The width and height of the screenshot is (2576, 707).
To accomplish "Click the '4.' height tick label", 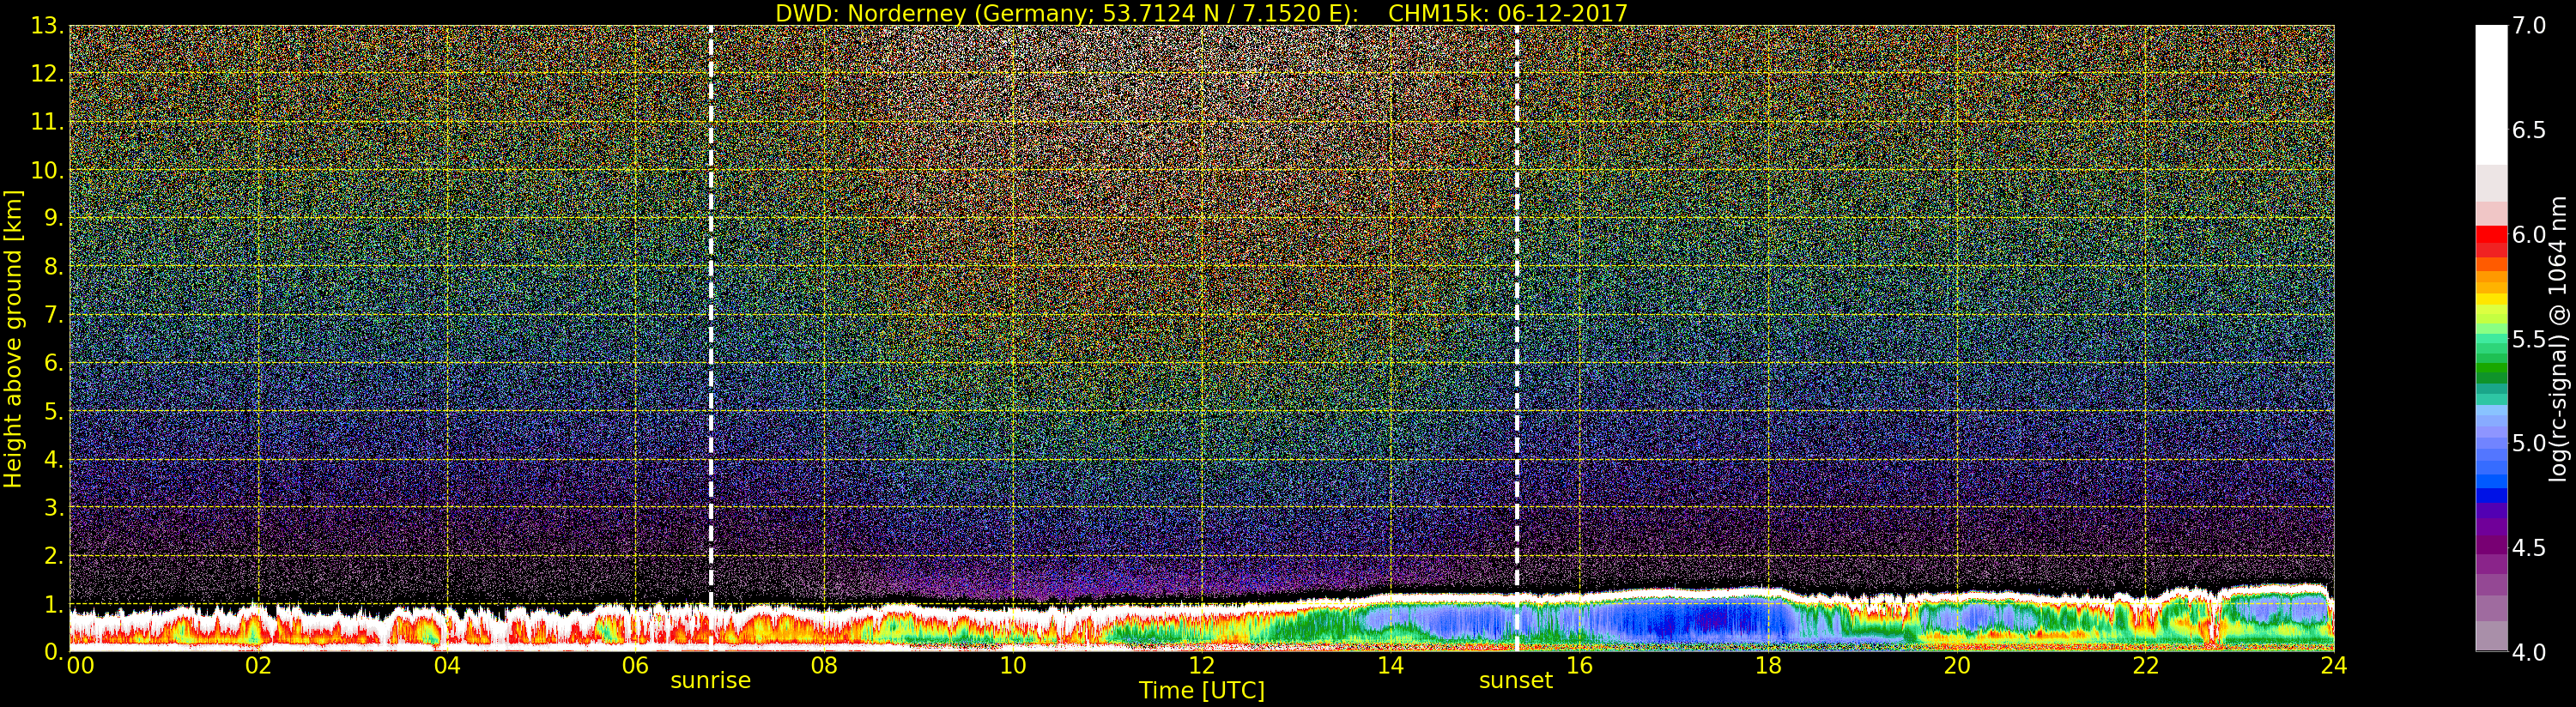I will [53, 459].
